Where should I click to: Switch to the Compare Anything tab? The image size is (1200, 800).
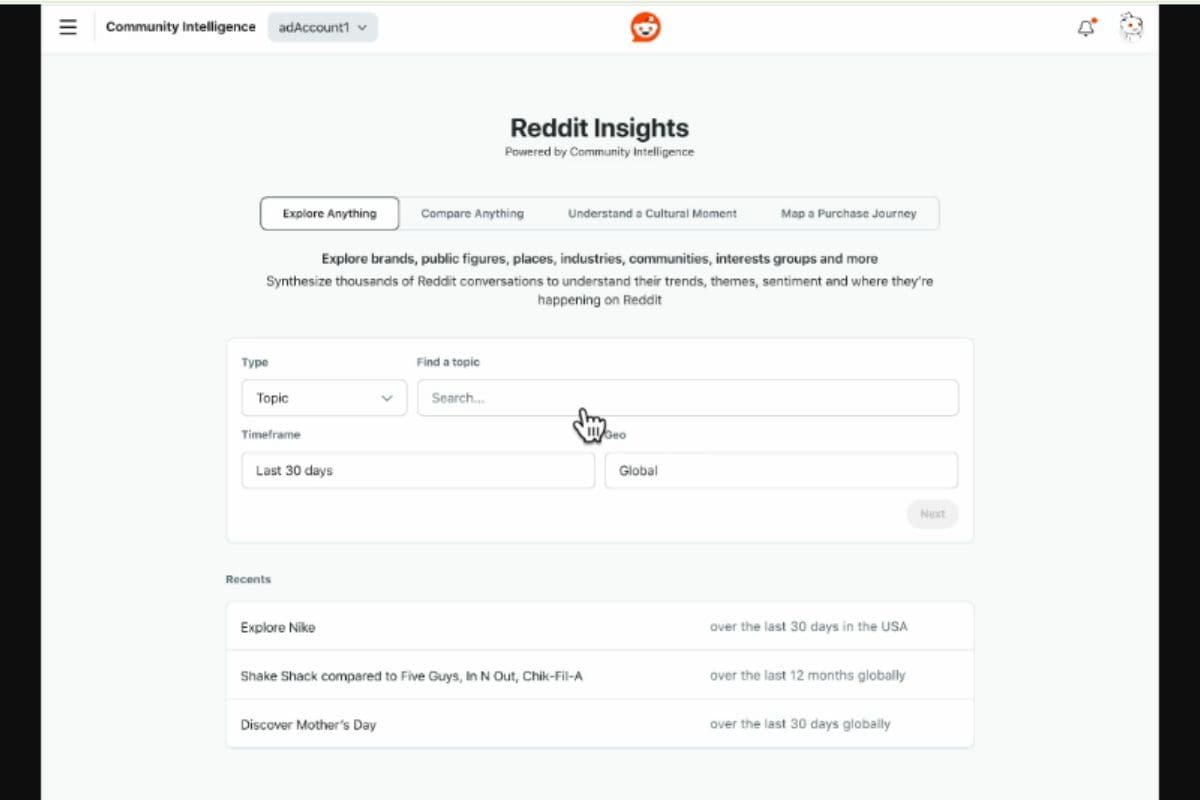pos(472,213)
